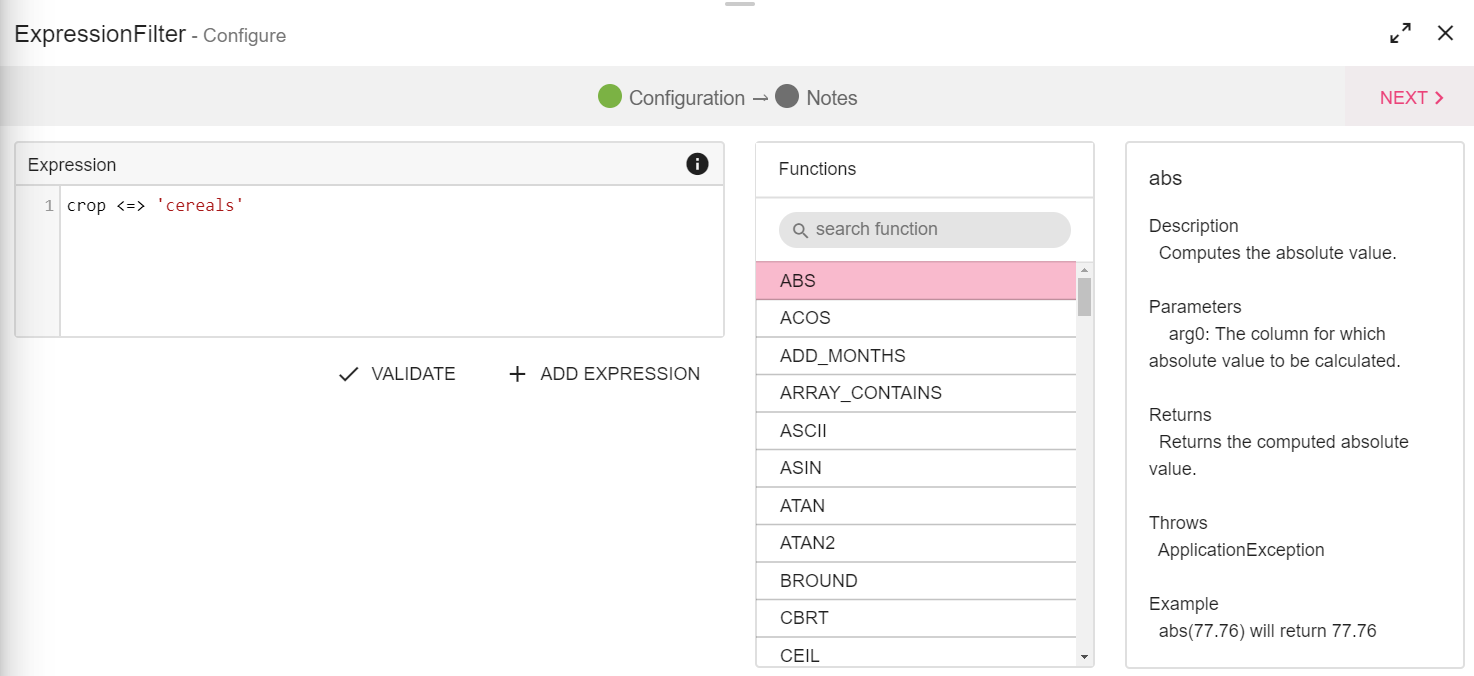Go to the NEXT step

[1411, 98]
